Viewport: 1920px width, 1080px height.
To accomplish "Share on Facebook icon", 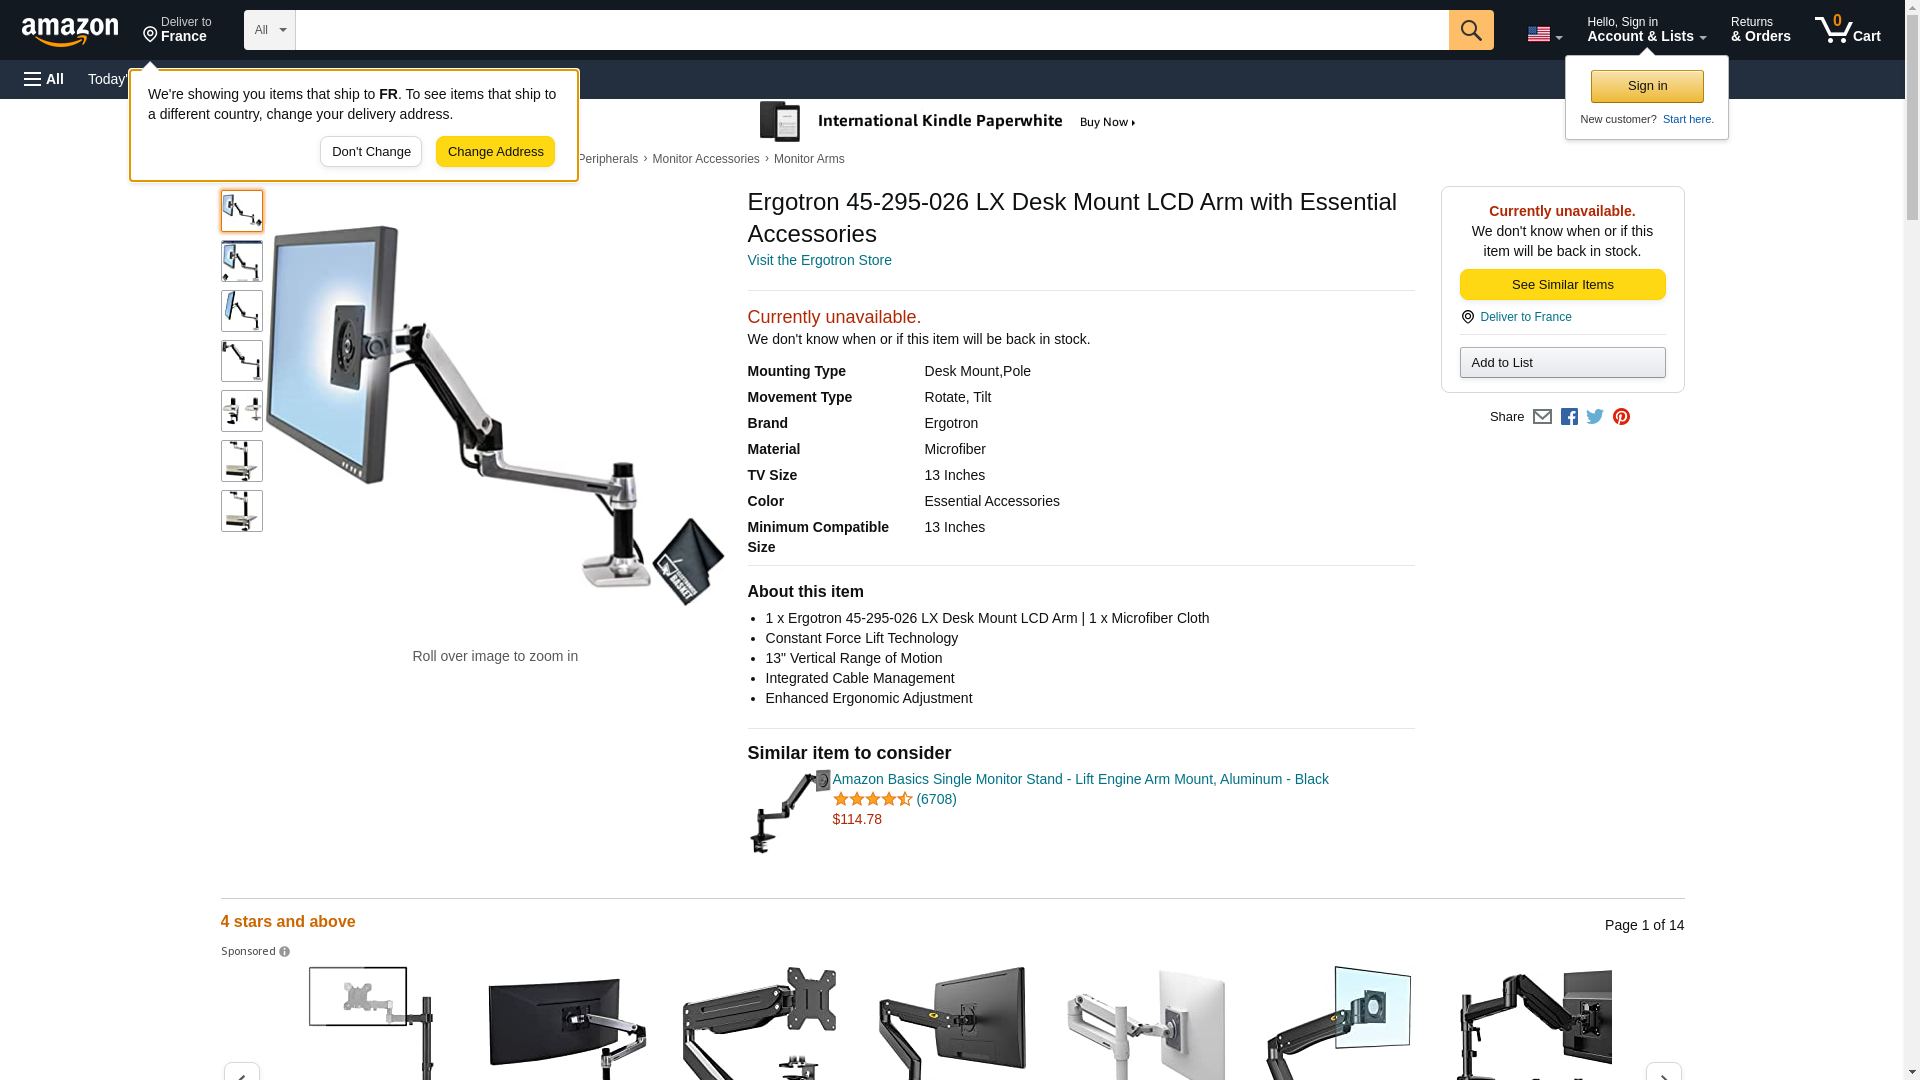I will [1569, 417].
